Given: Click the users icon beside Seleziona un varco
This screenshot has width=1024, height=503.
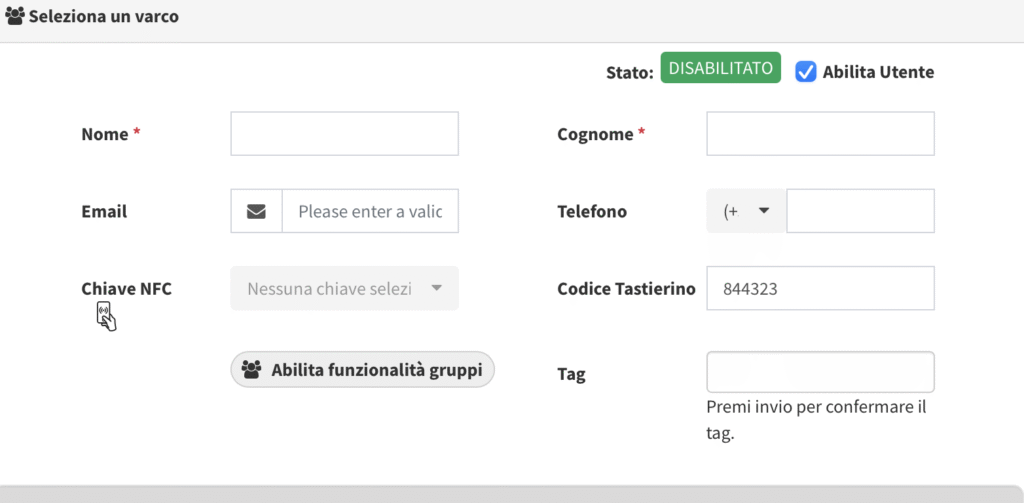Looking at the screenshot, I should click(15, 17).
